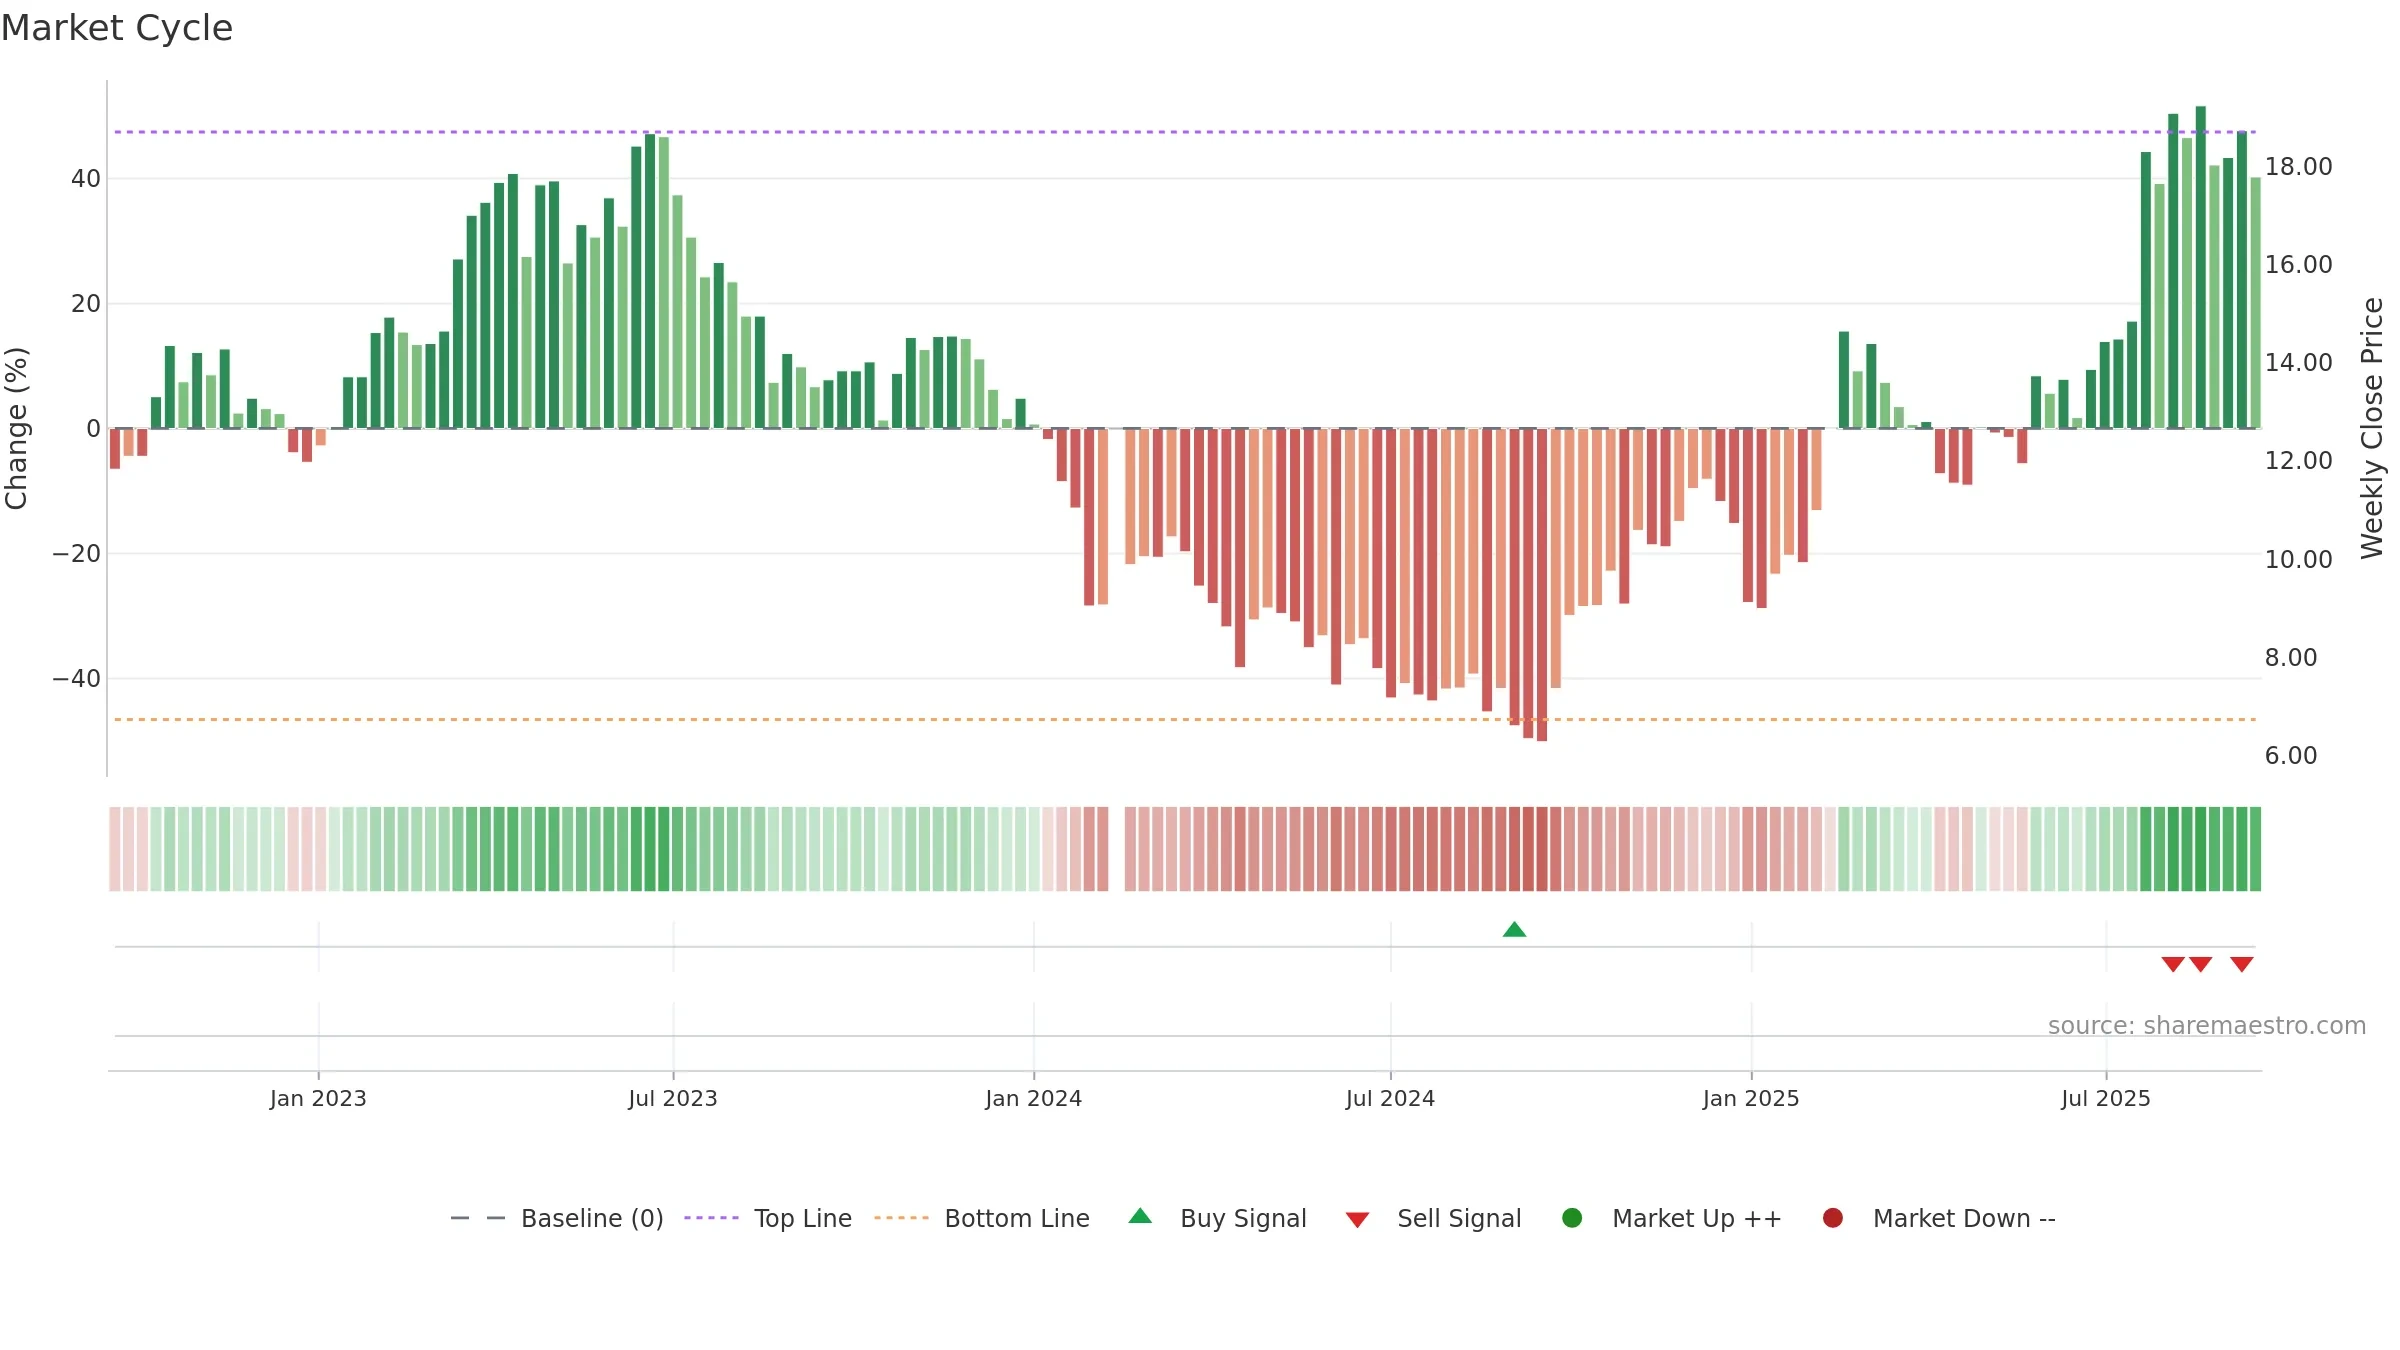Click the 0 change axis label
The height and width of the screenshot is (1350, 2400).
[93, 429]
